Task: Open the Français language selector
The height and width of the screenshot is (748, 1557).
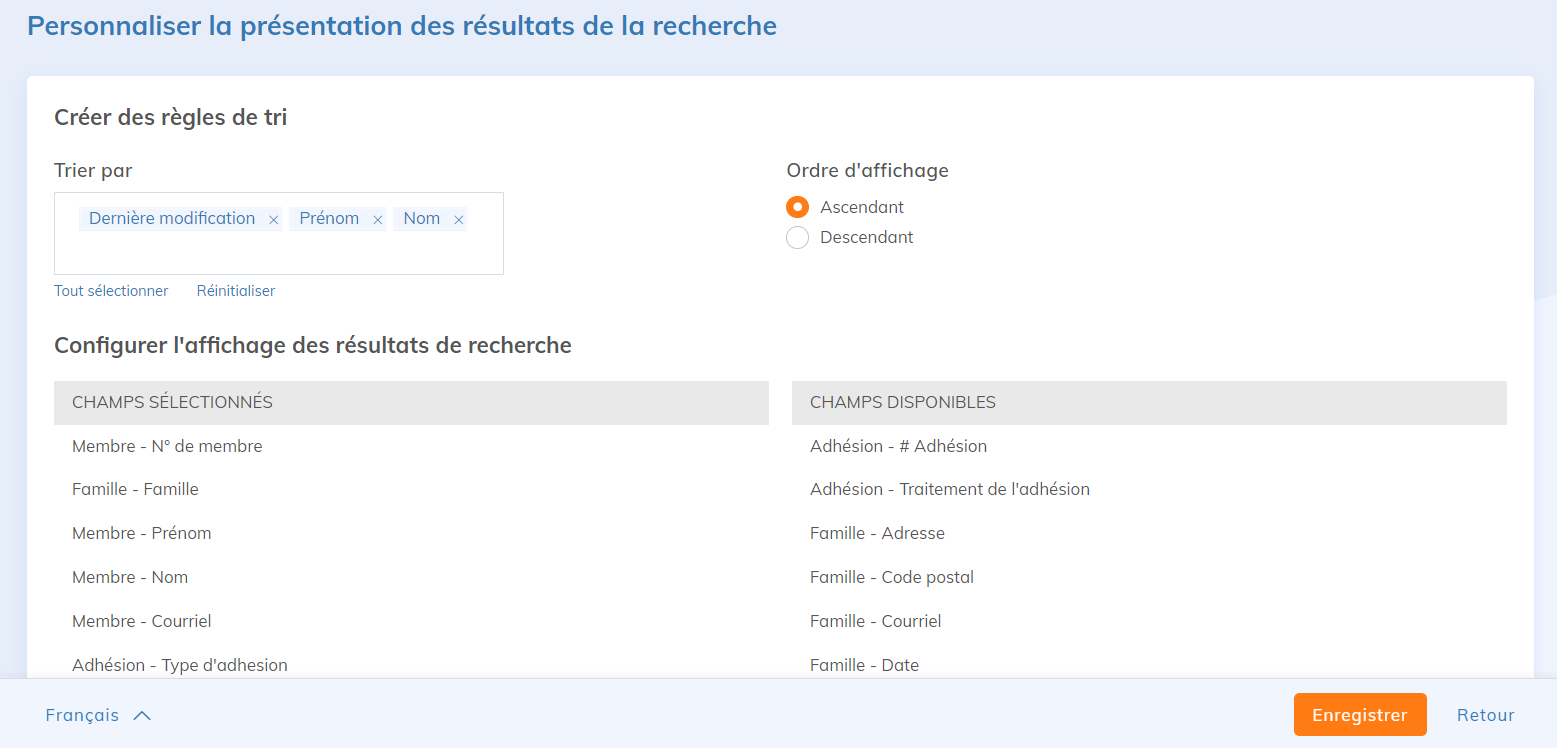Action: point(83,715)
